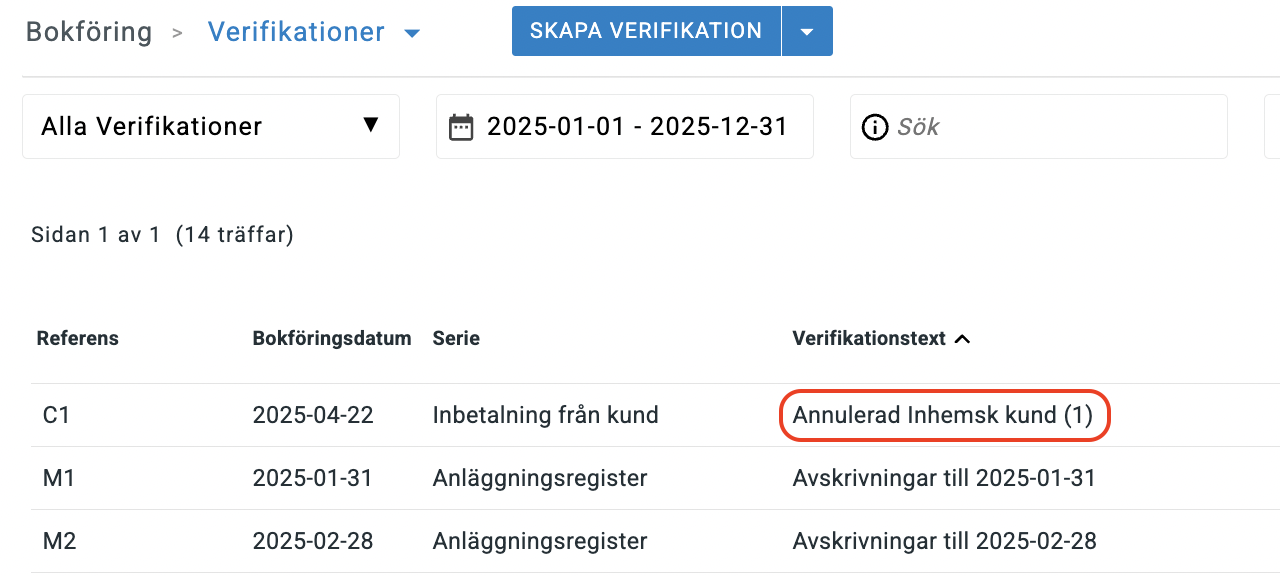This screenshot has height=576, width=1280.
Task: Open the calendar icon in the date filter
Action: click(461, 126)
